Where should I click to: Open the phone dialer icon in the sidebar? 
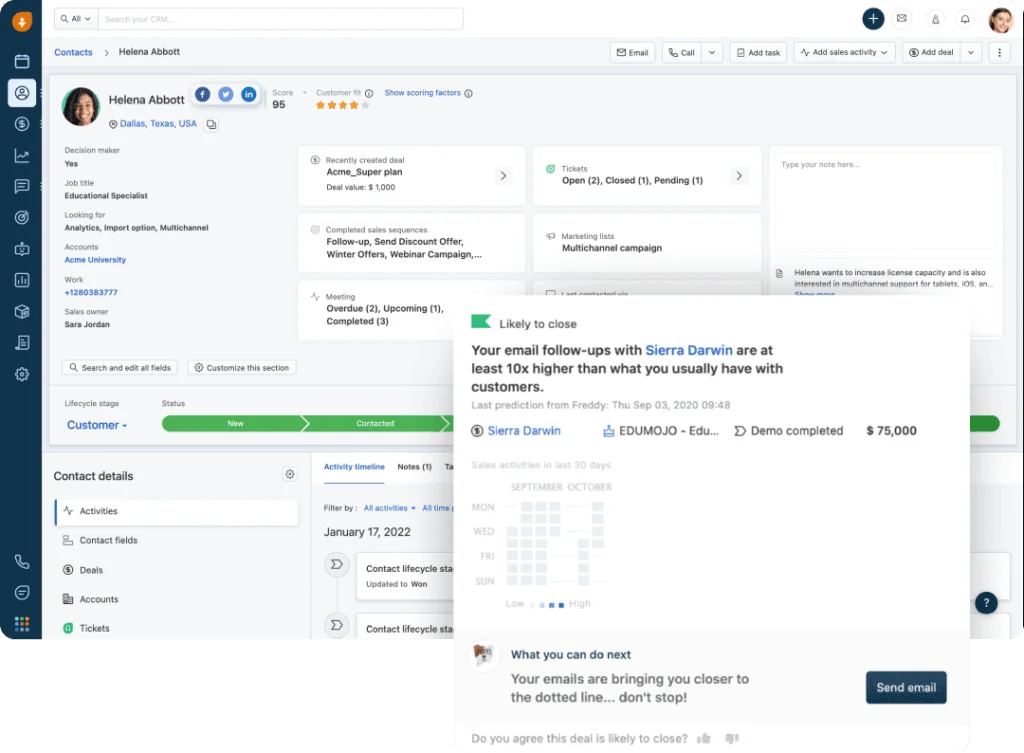coord(22,562)
